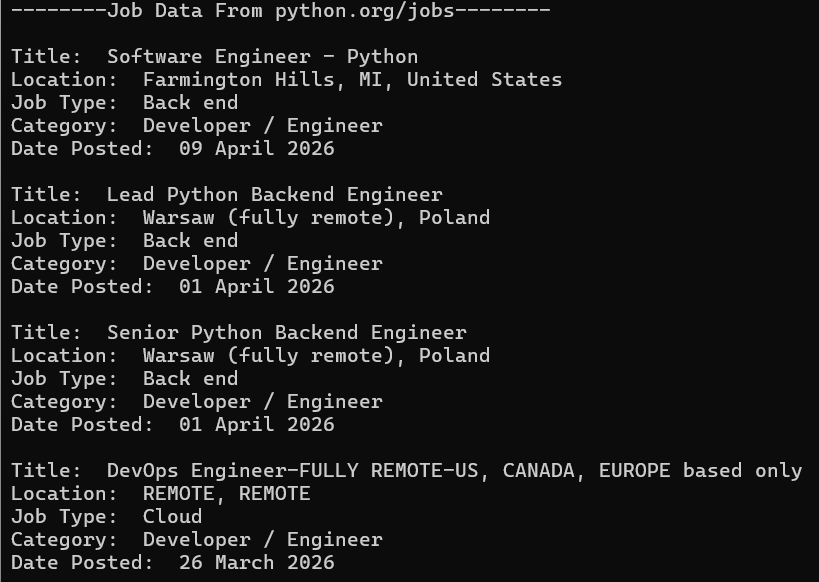Click '01 April 2026' under Lead Python Backend Engineer

coord(256,287)
